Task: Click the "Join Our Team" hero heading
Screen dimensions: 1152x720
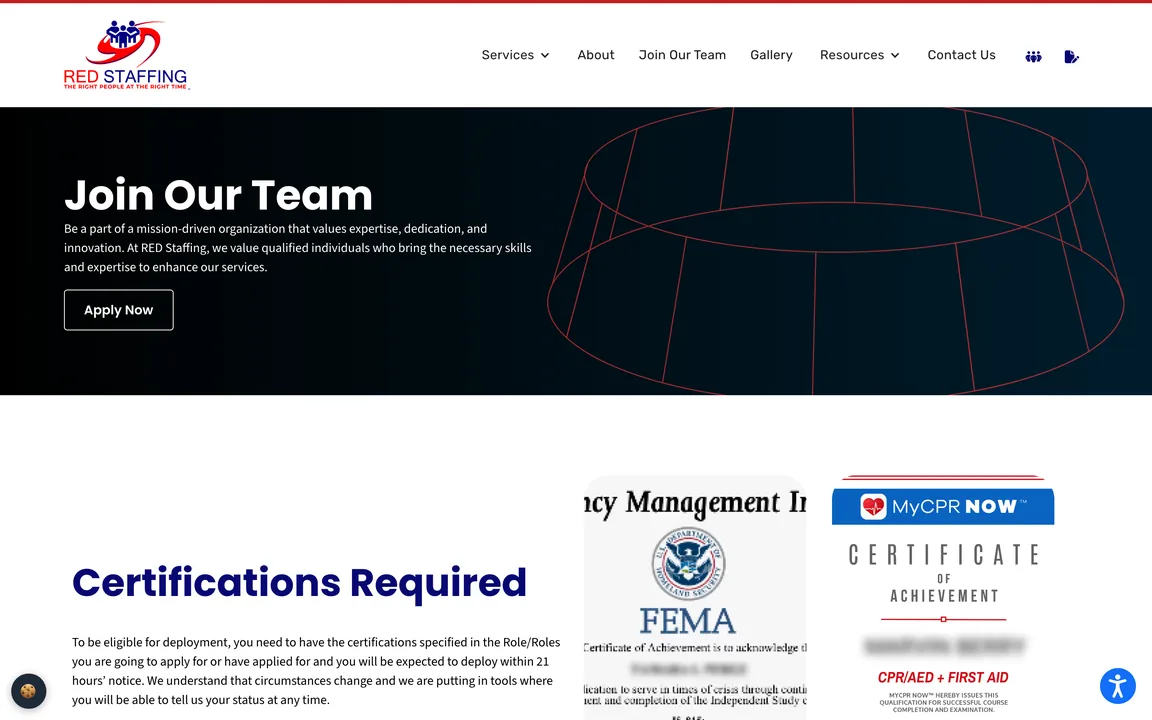Action: [218, 195]
